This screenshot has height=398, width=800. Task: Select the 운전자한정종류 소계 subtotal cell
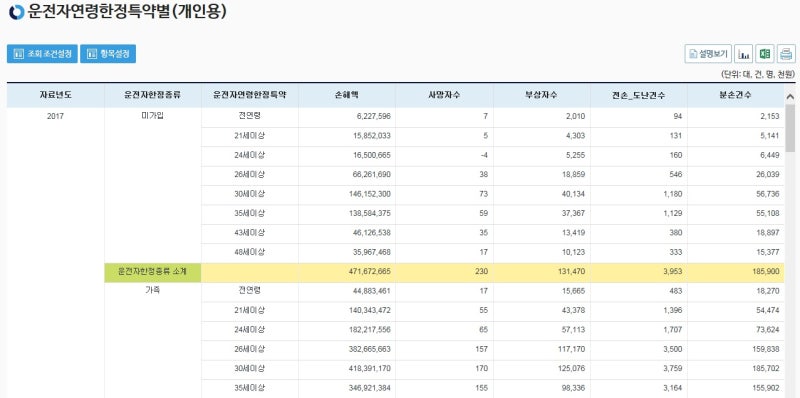tap(153, 272)
